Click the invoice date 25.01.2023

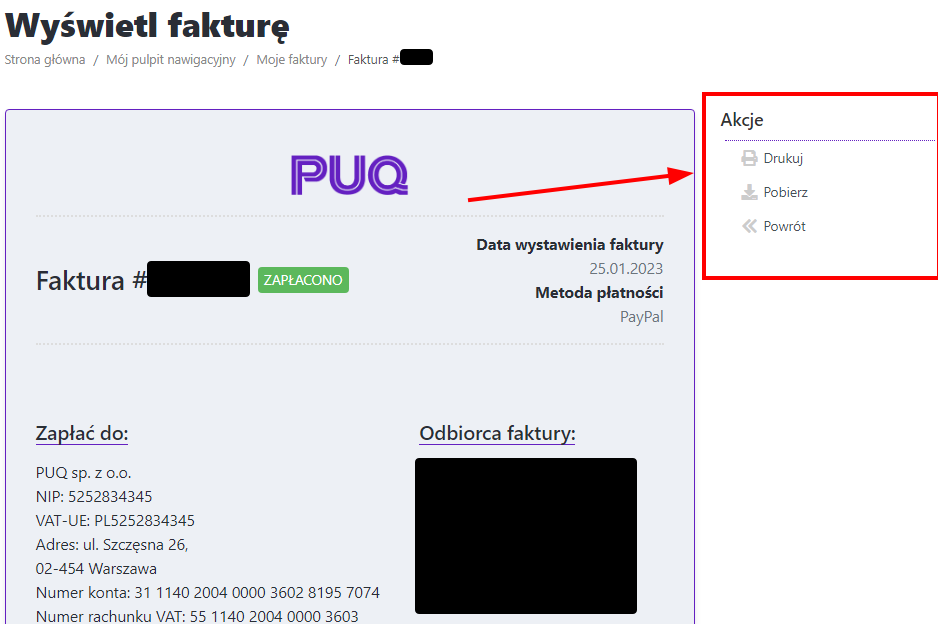[x=626, y=269]
